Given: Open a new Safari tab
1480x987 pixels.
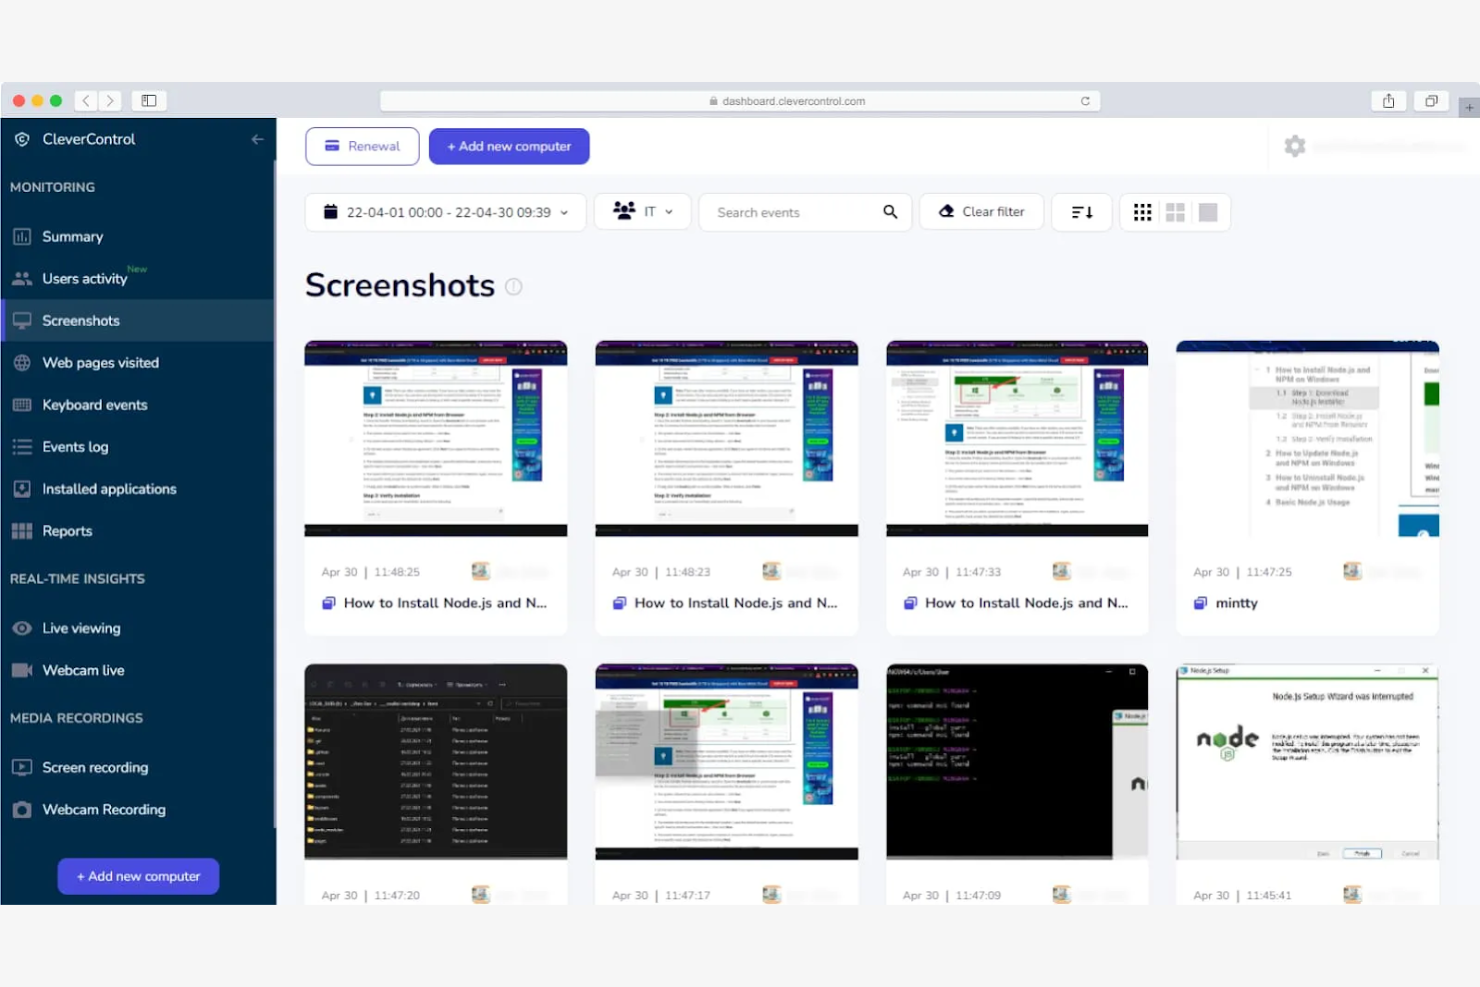Looking at the screenshot, I should pos(1469,107).
